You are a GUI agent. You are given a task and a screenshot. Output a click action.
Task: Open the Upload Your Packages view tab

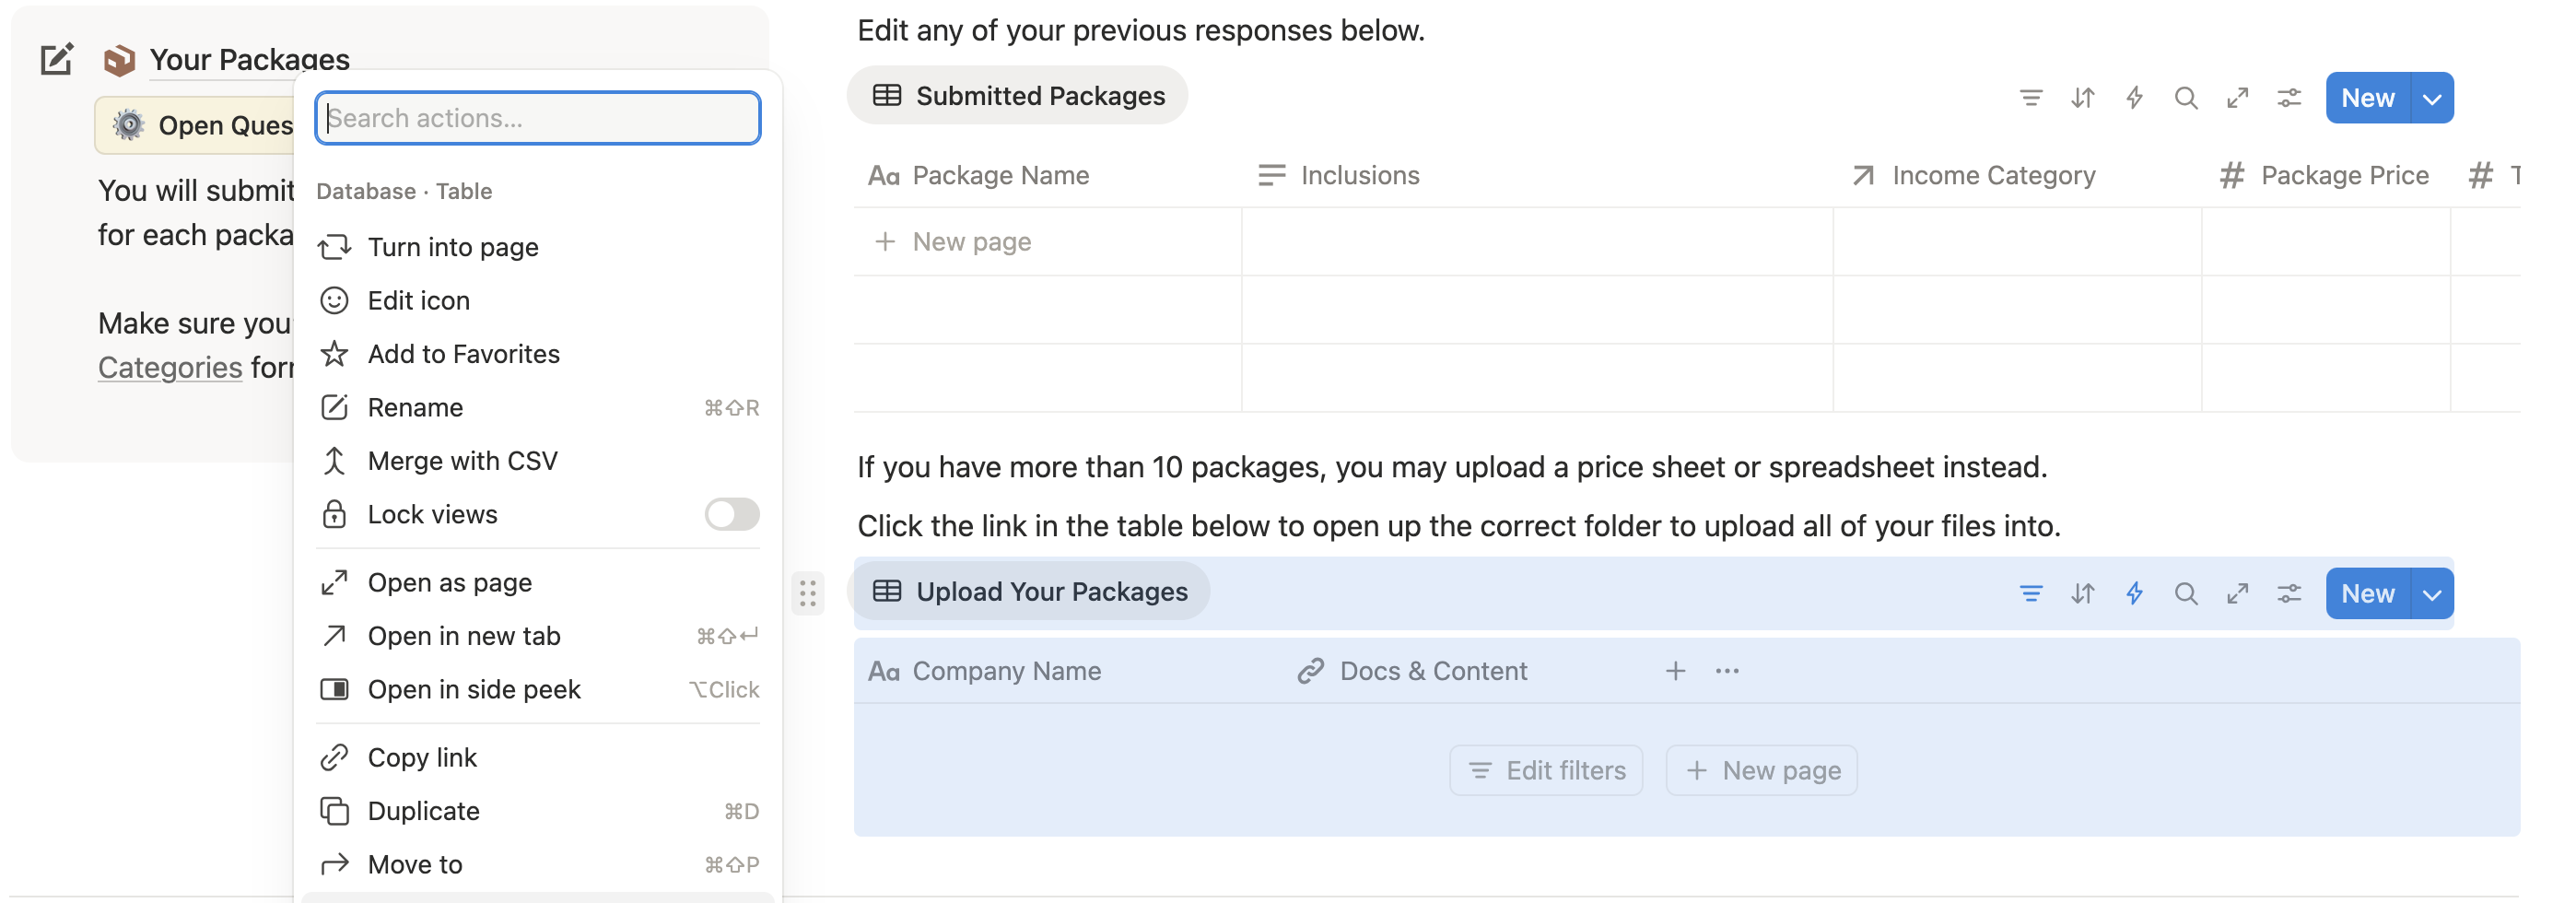[x=1031, y=592]
